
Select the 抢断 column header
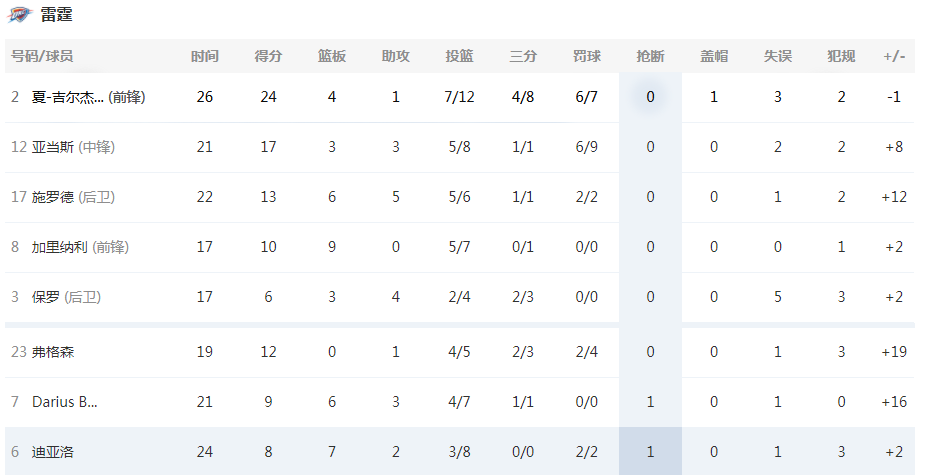[x=650, y=56]
